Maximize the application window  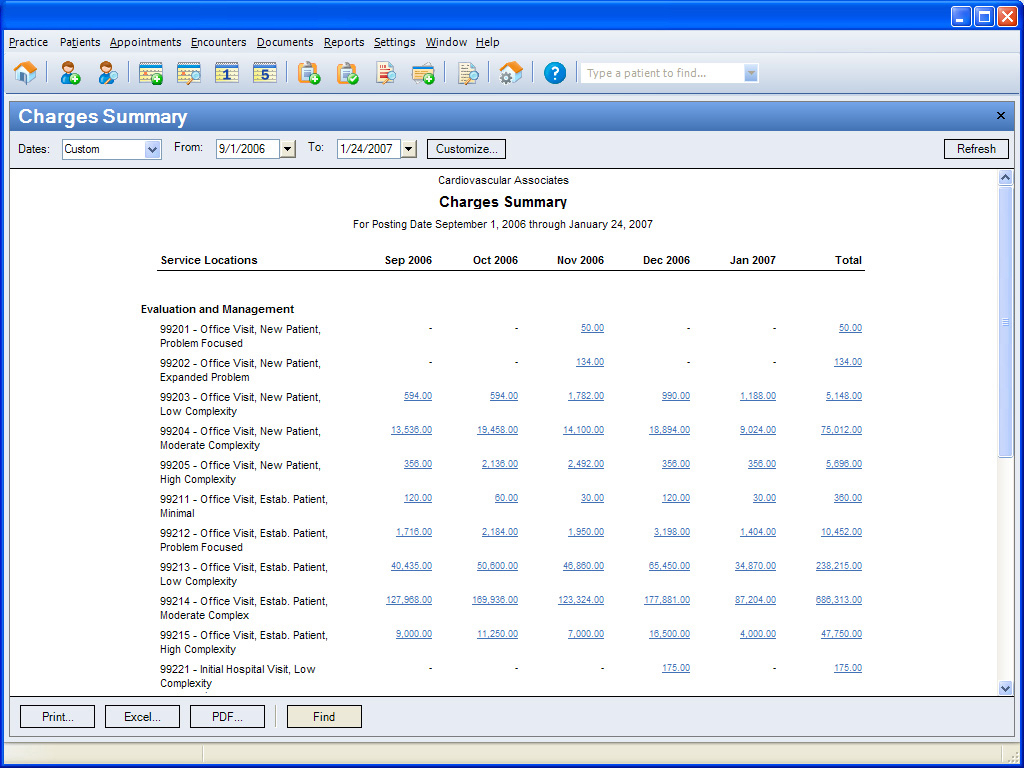pyautogui.click(x=984, y=16)
